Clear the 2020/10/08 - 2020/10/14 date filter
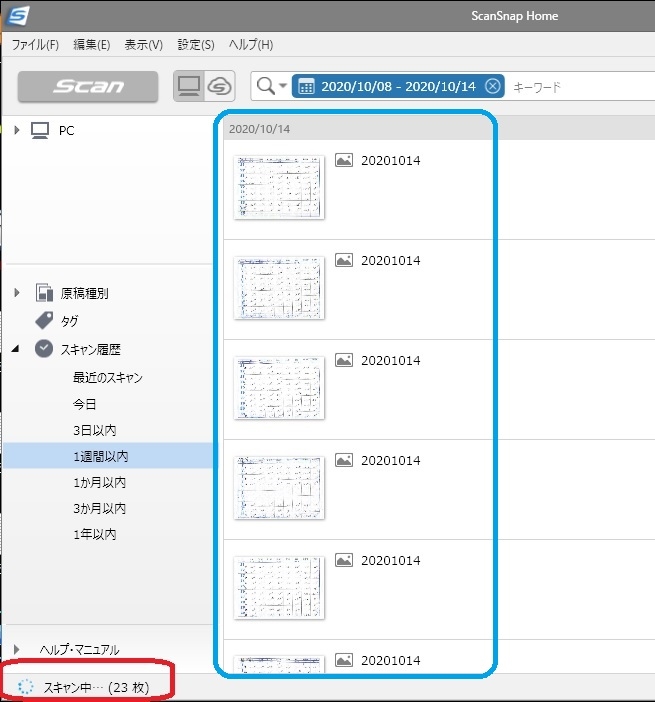 (492, 86)
